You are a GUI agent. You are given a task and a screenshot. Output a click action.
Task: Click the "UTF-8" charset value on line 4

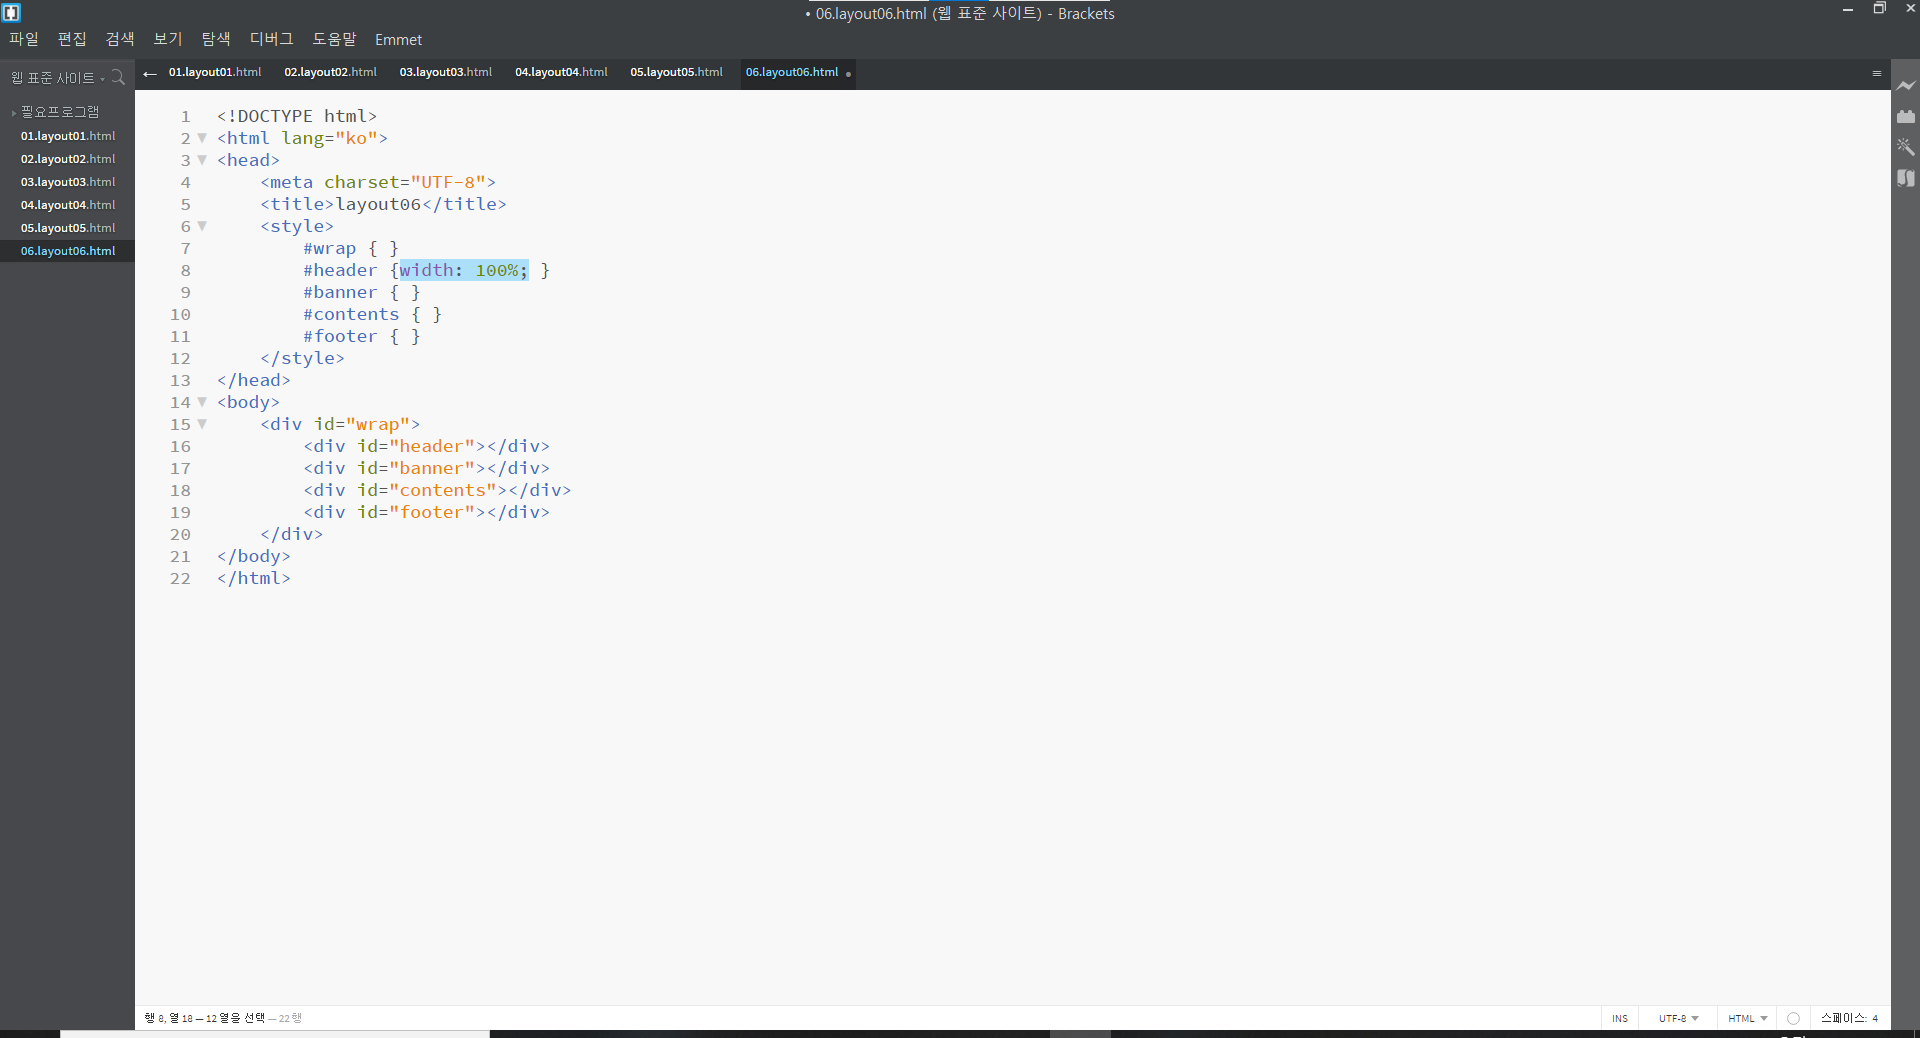point(447,182)
